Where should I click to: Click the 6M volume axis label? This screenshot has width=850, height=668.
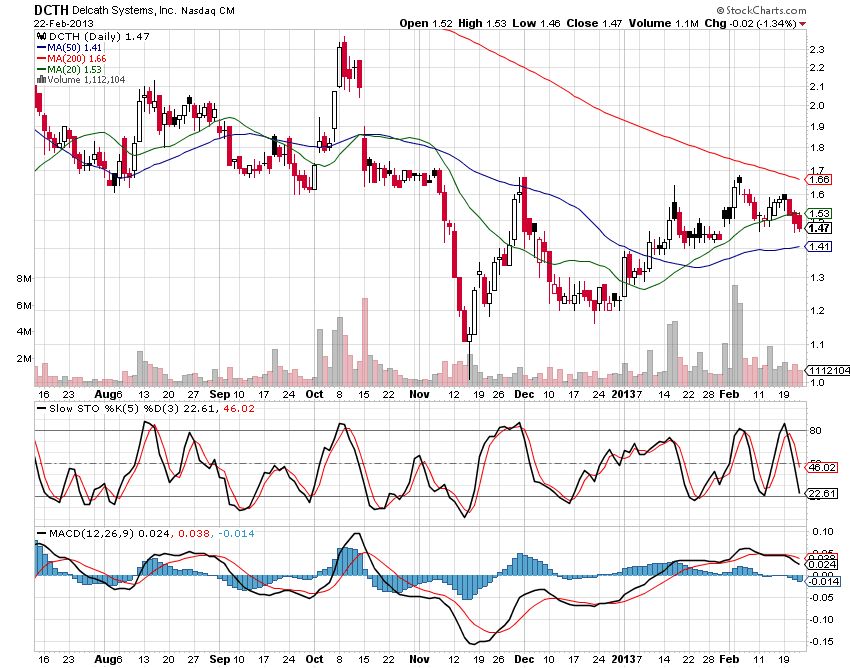24,305
